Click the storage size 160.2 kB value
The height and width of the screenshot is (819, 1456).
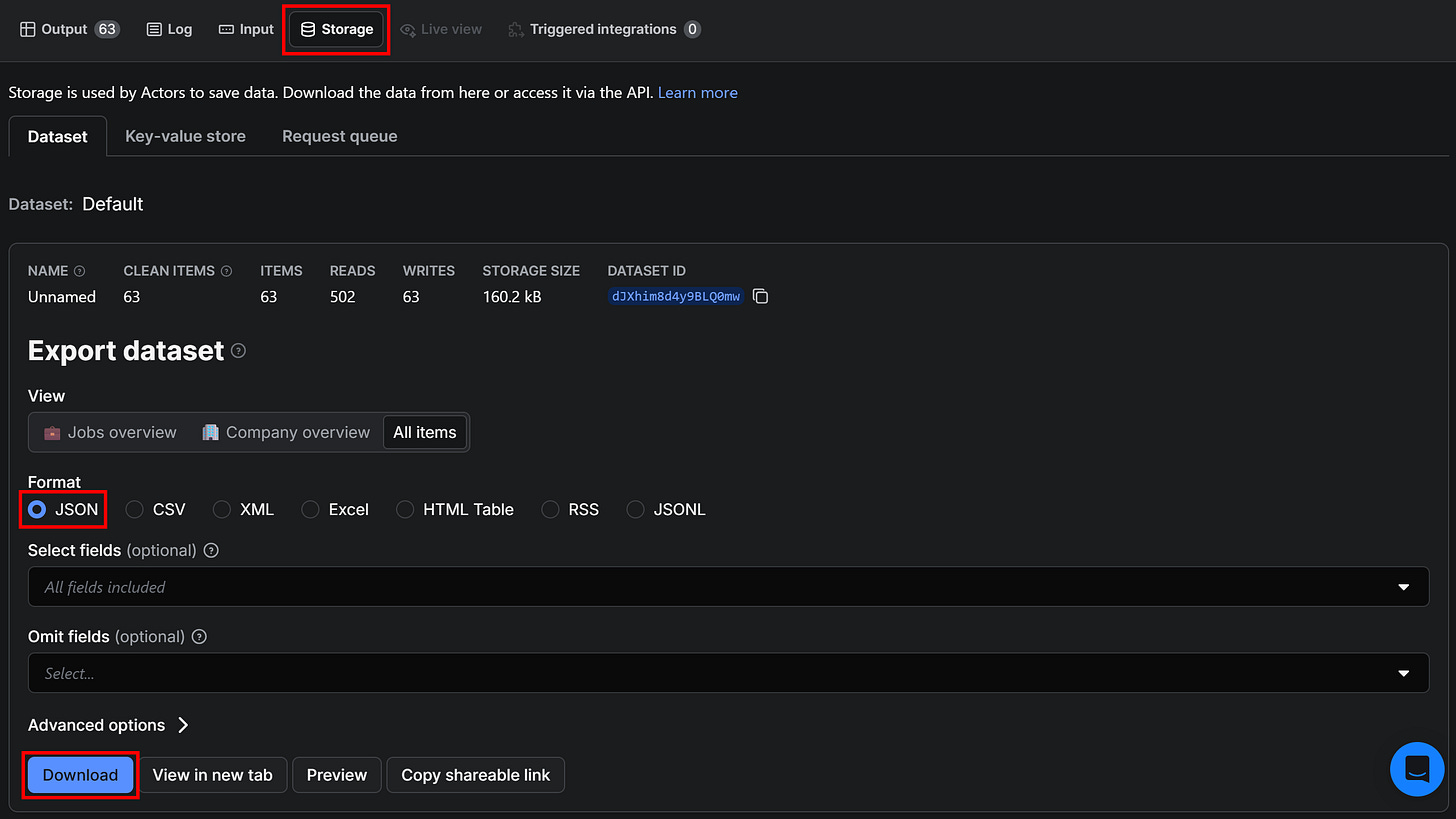(512, 297)
